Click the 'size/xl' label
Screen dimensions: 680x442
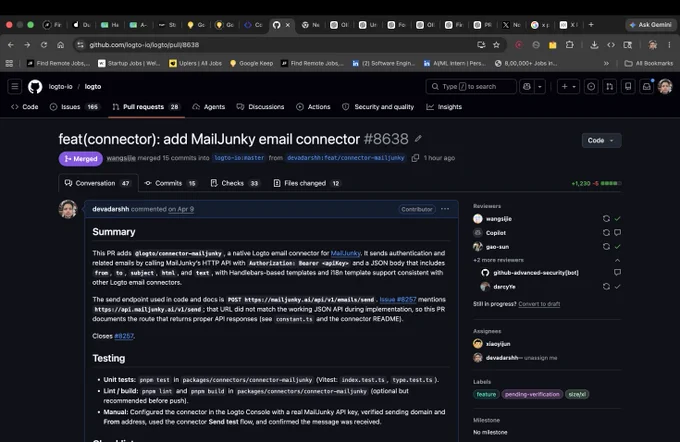click(x=577, y=394)
